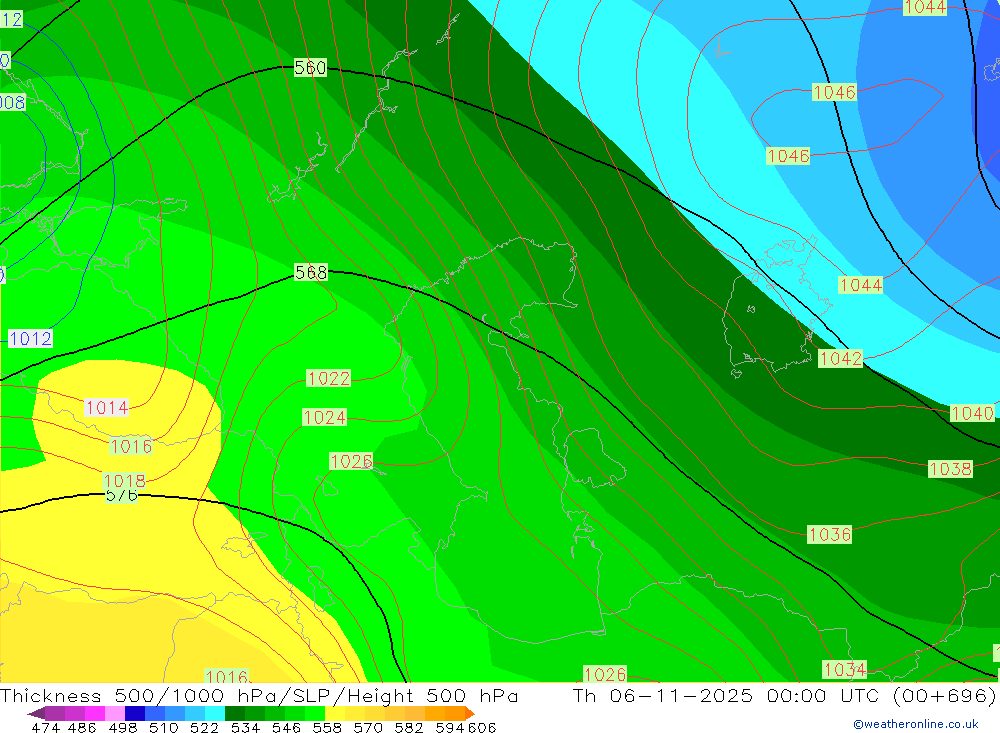
Task: Click the 546 legend value
Action: [x=286, y=727]
